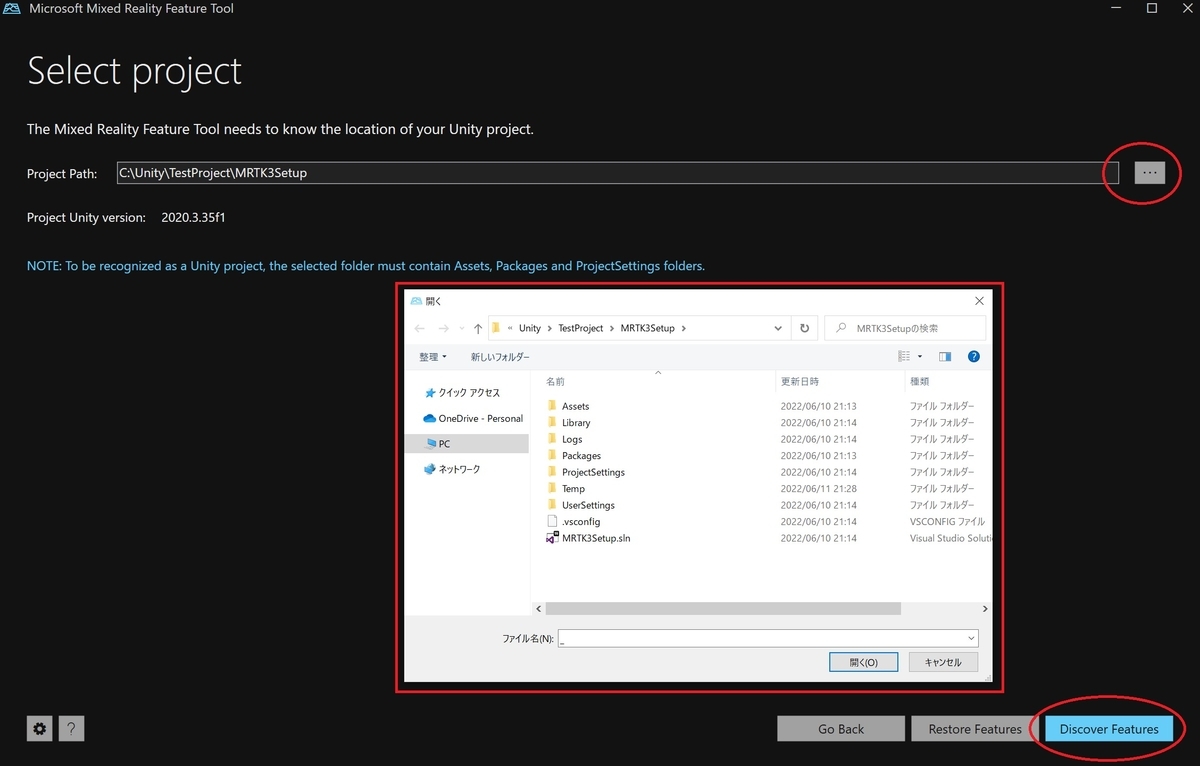Click the Temp folder date 2022/06/11 21:28
The width and height of the screenshot is (1200, 766).
[818, 489]
